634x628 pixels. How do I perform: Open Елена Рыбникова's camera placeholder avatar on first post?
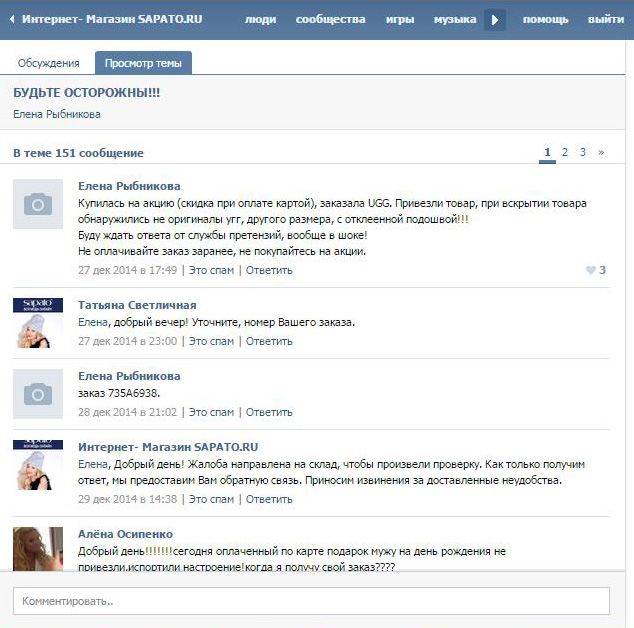click(x=38, y=204)
